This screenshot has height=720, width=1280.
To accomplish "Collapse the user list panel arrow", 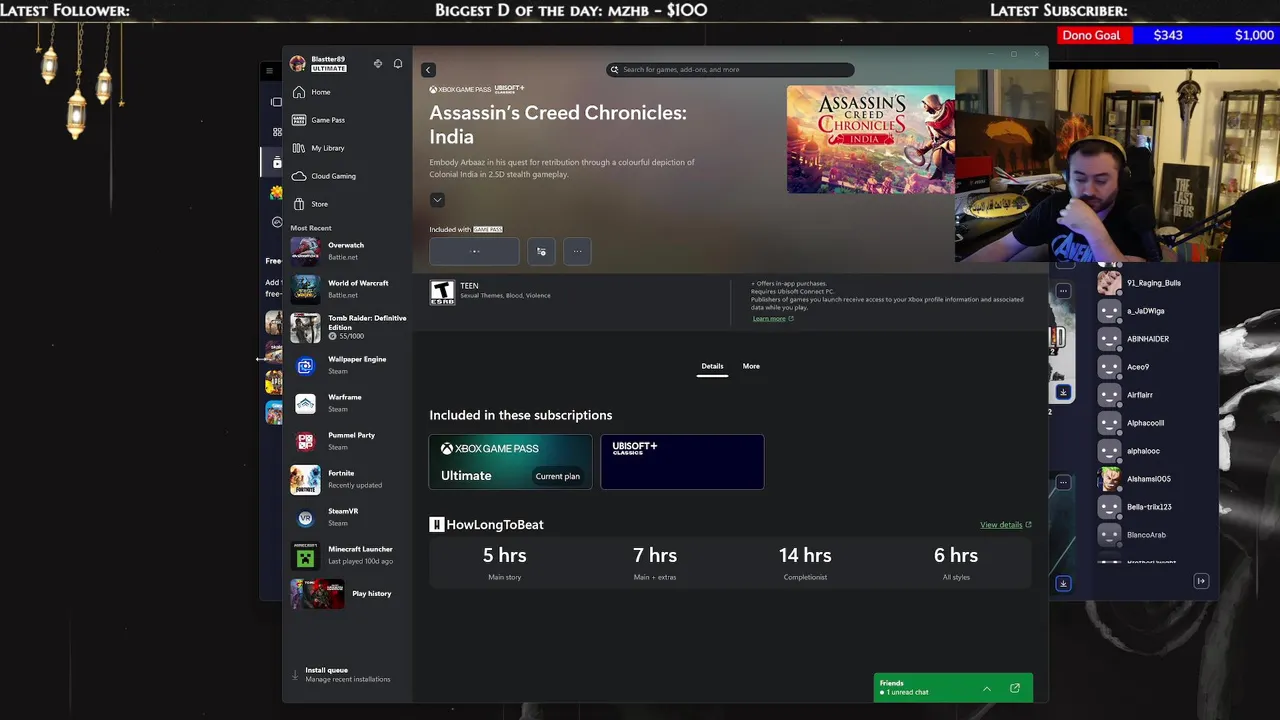I will pos(1201,581).
